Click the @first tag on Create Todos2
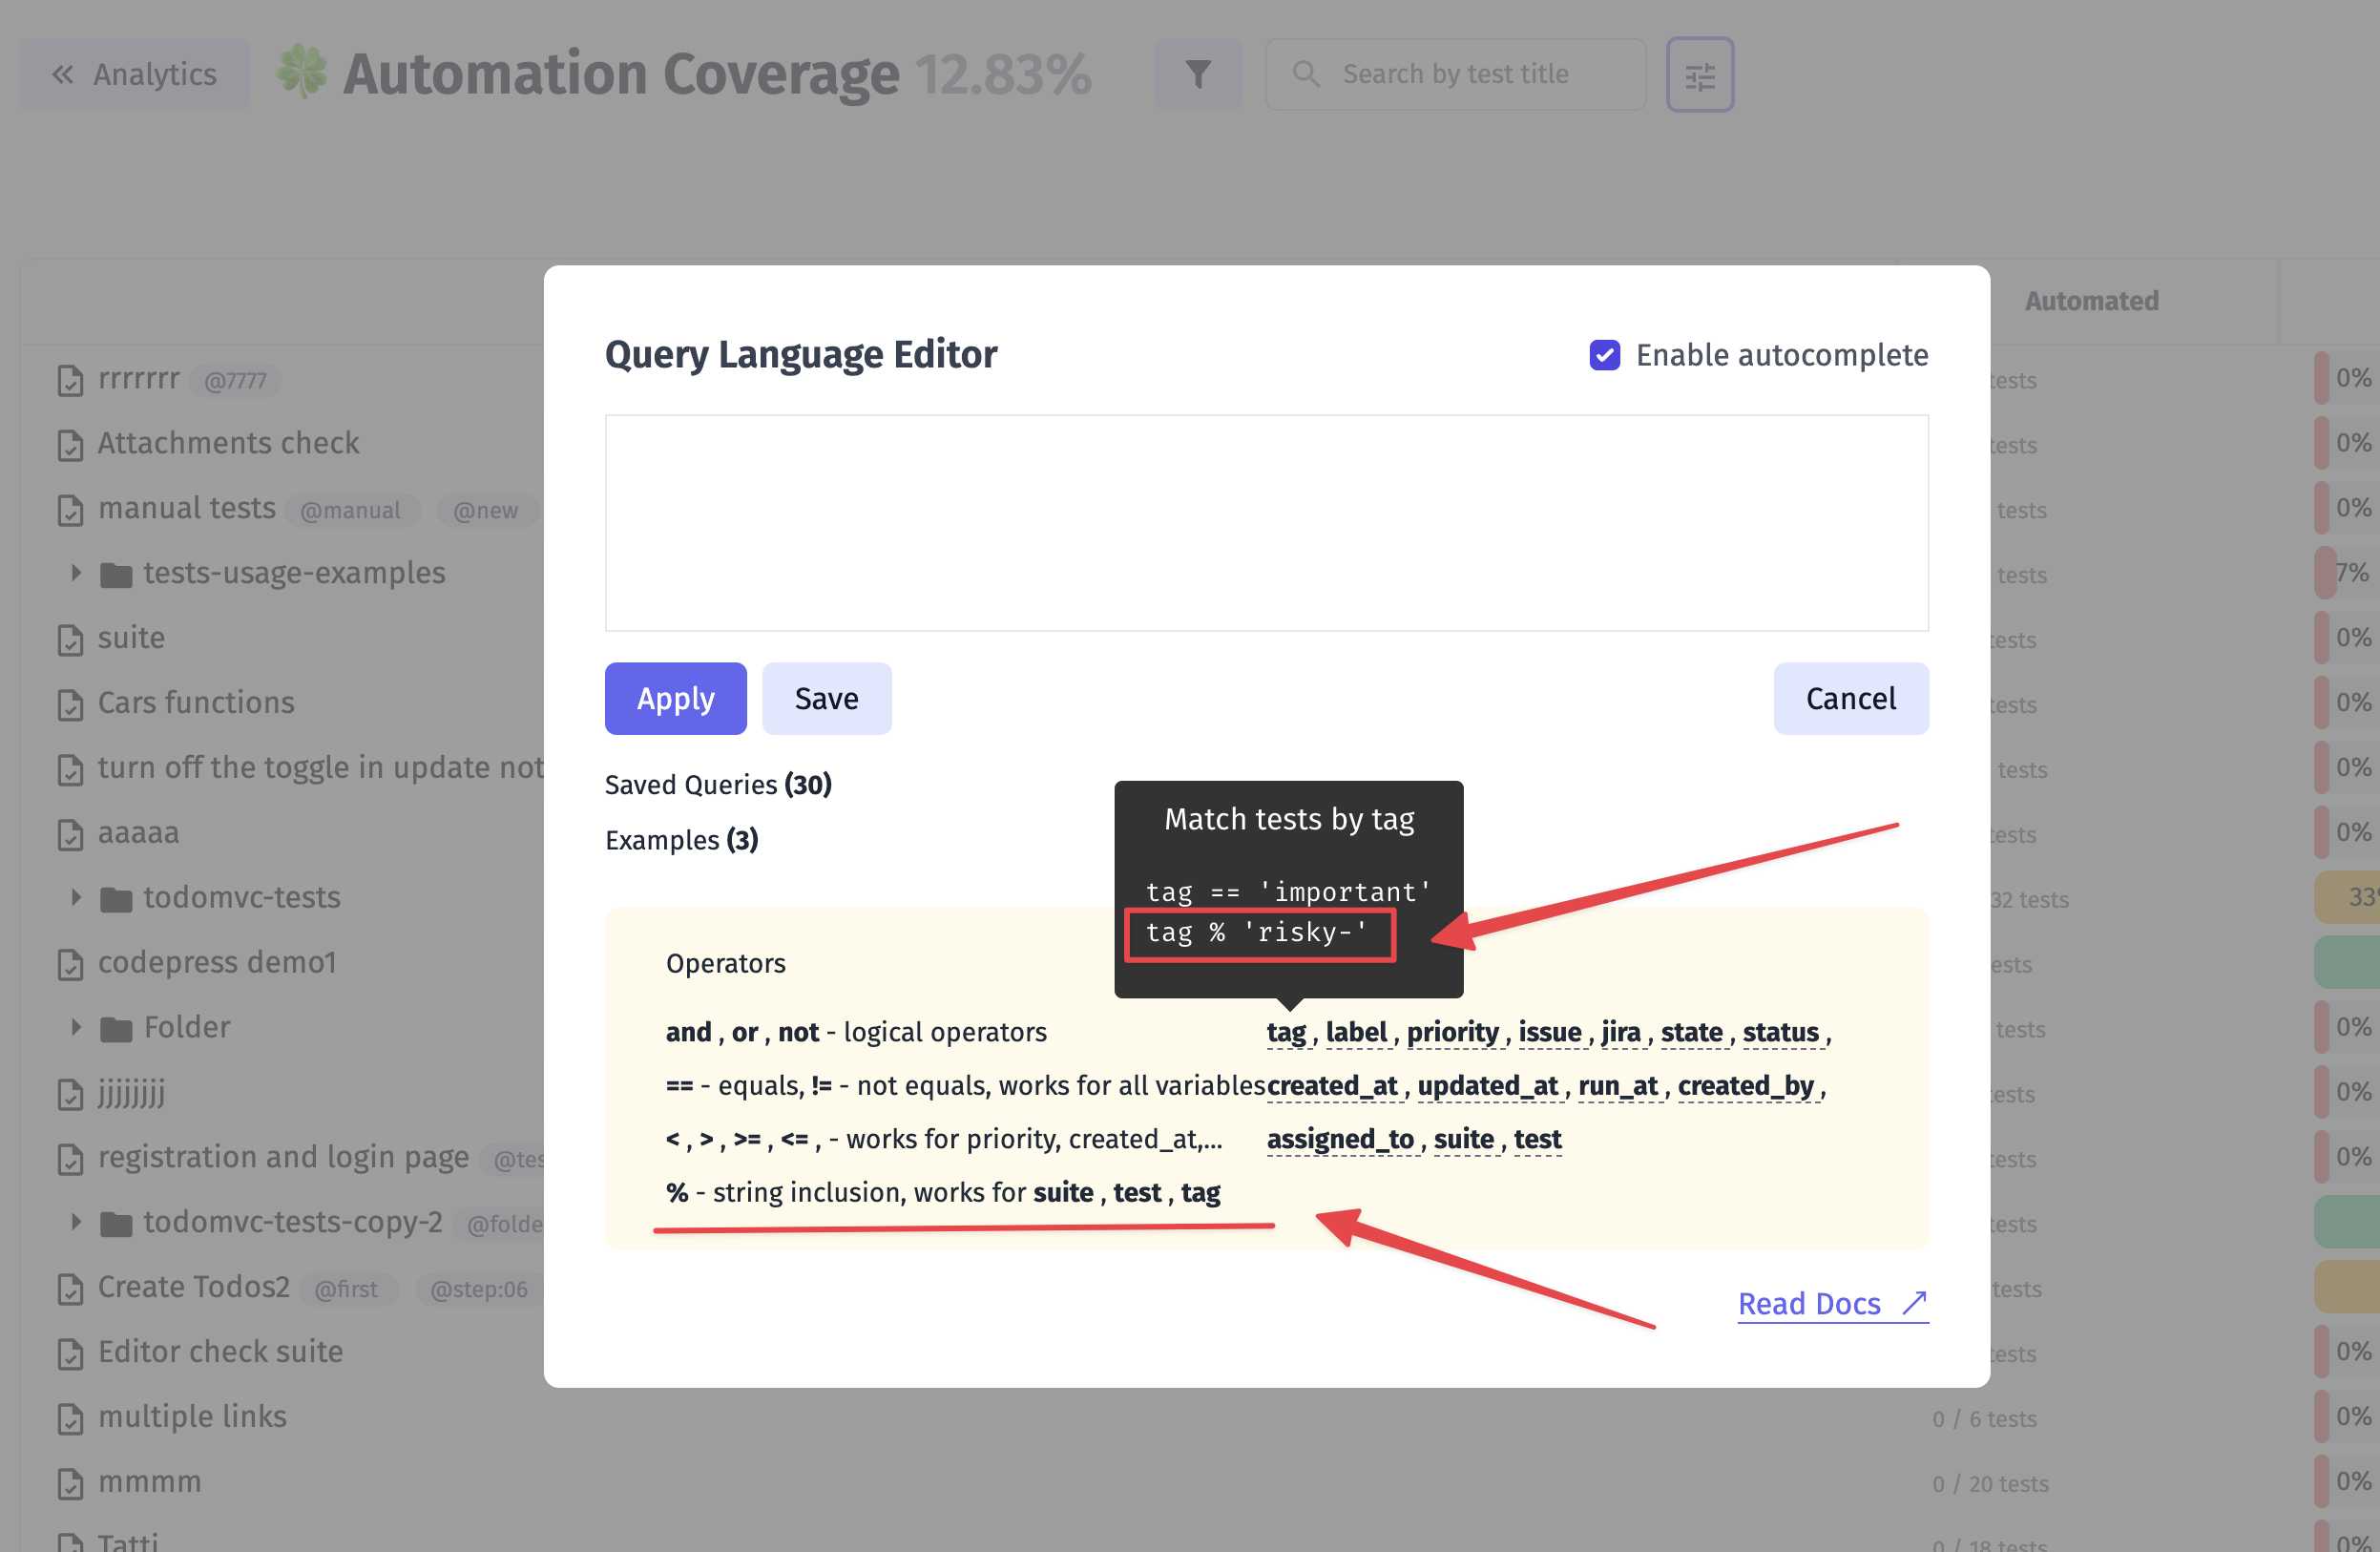 click(346, 1290)
